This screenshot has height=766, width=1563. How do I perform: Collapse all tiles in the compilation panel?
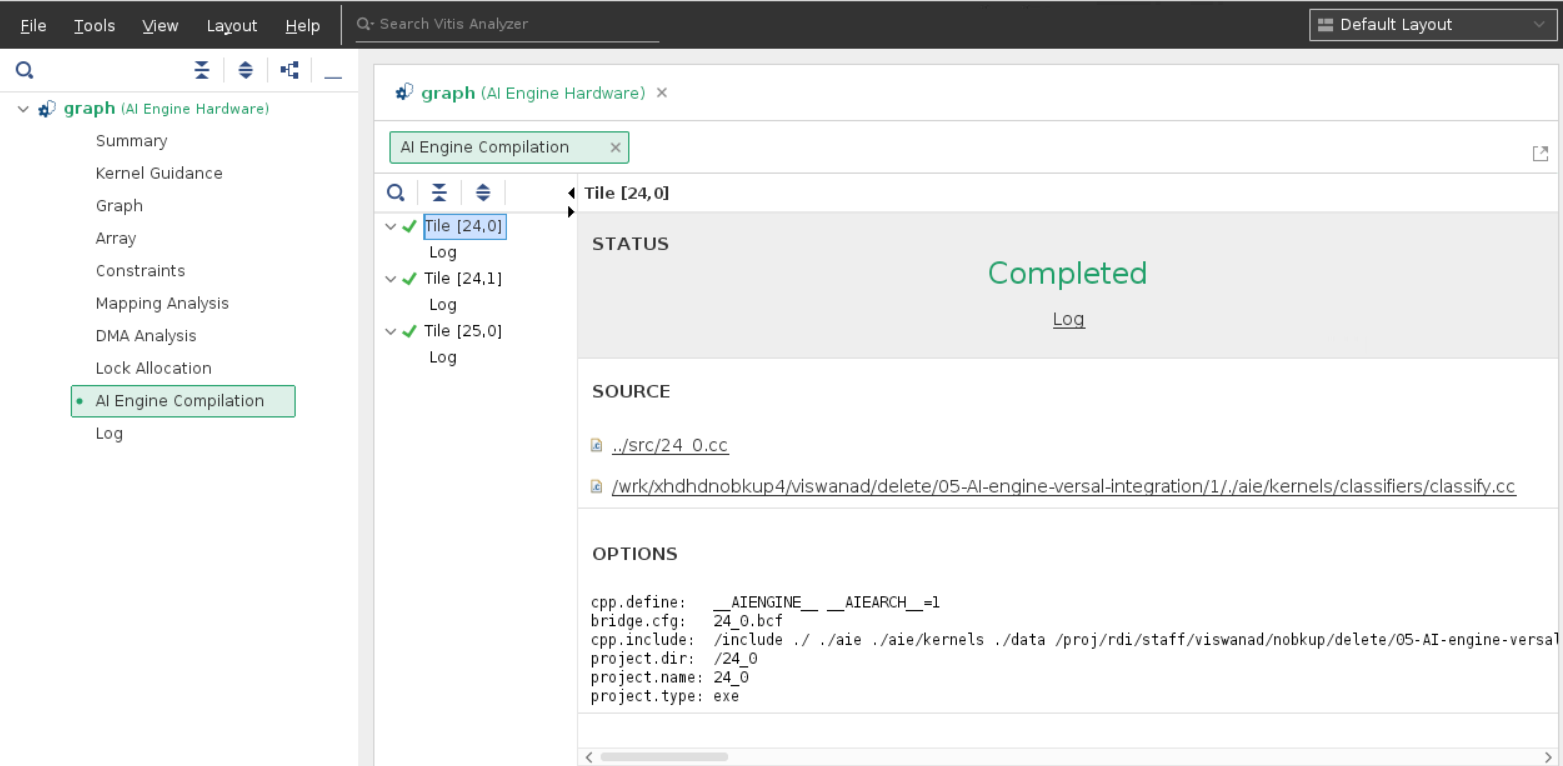pos(439,192)
